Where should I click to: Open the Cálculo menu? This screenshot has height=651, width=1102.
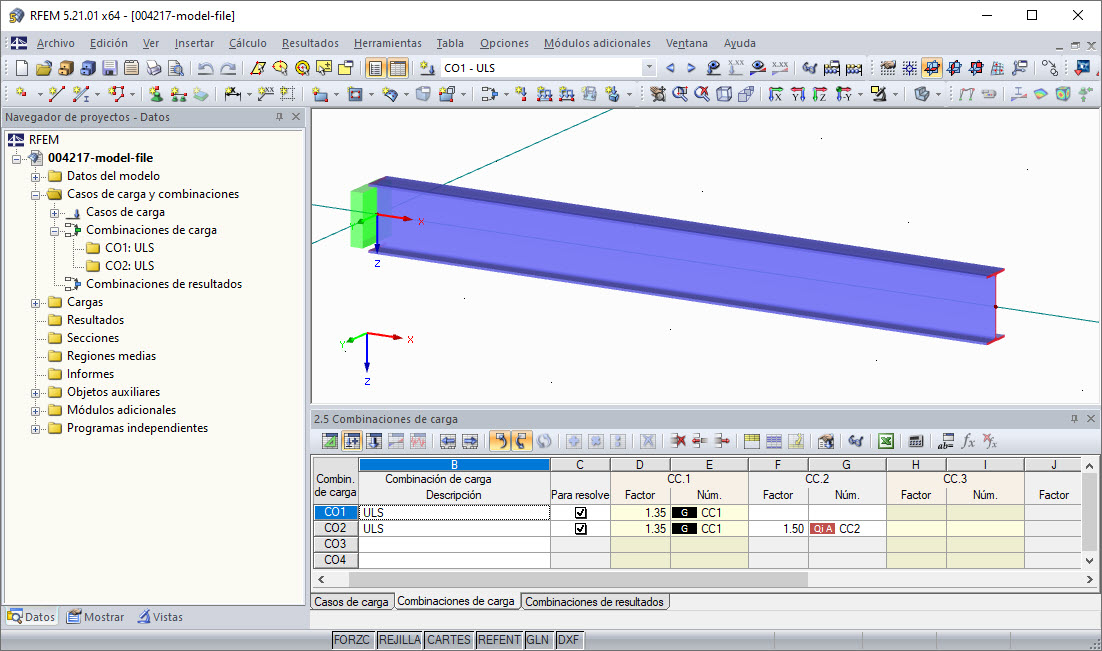coord(247,43)
